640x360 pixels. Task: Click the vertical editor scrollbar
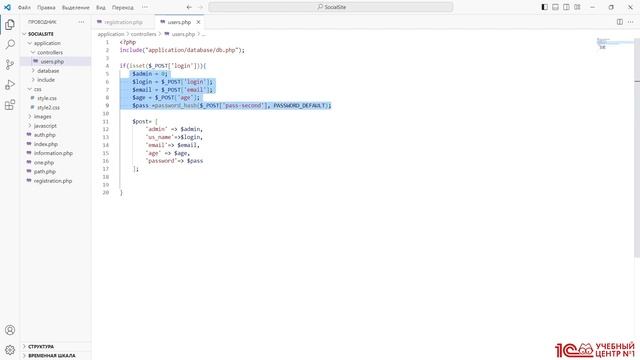[637, 147]
